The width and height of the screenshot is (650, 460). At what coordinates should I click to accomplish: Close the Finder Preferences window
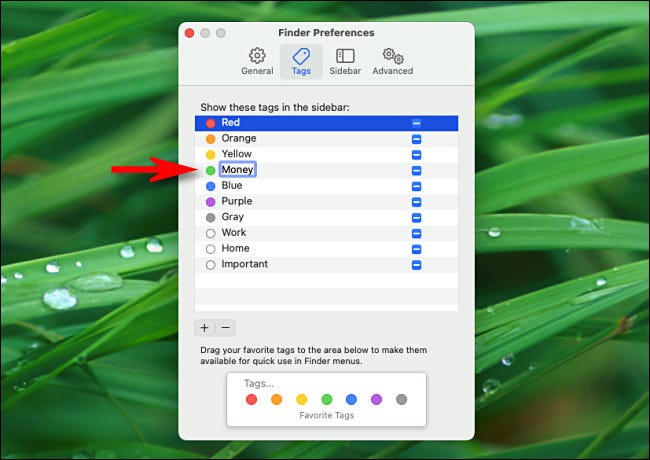click(x=189, y=33)
